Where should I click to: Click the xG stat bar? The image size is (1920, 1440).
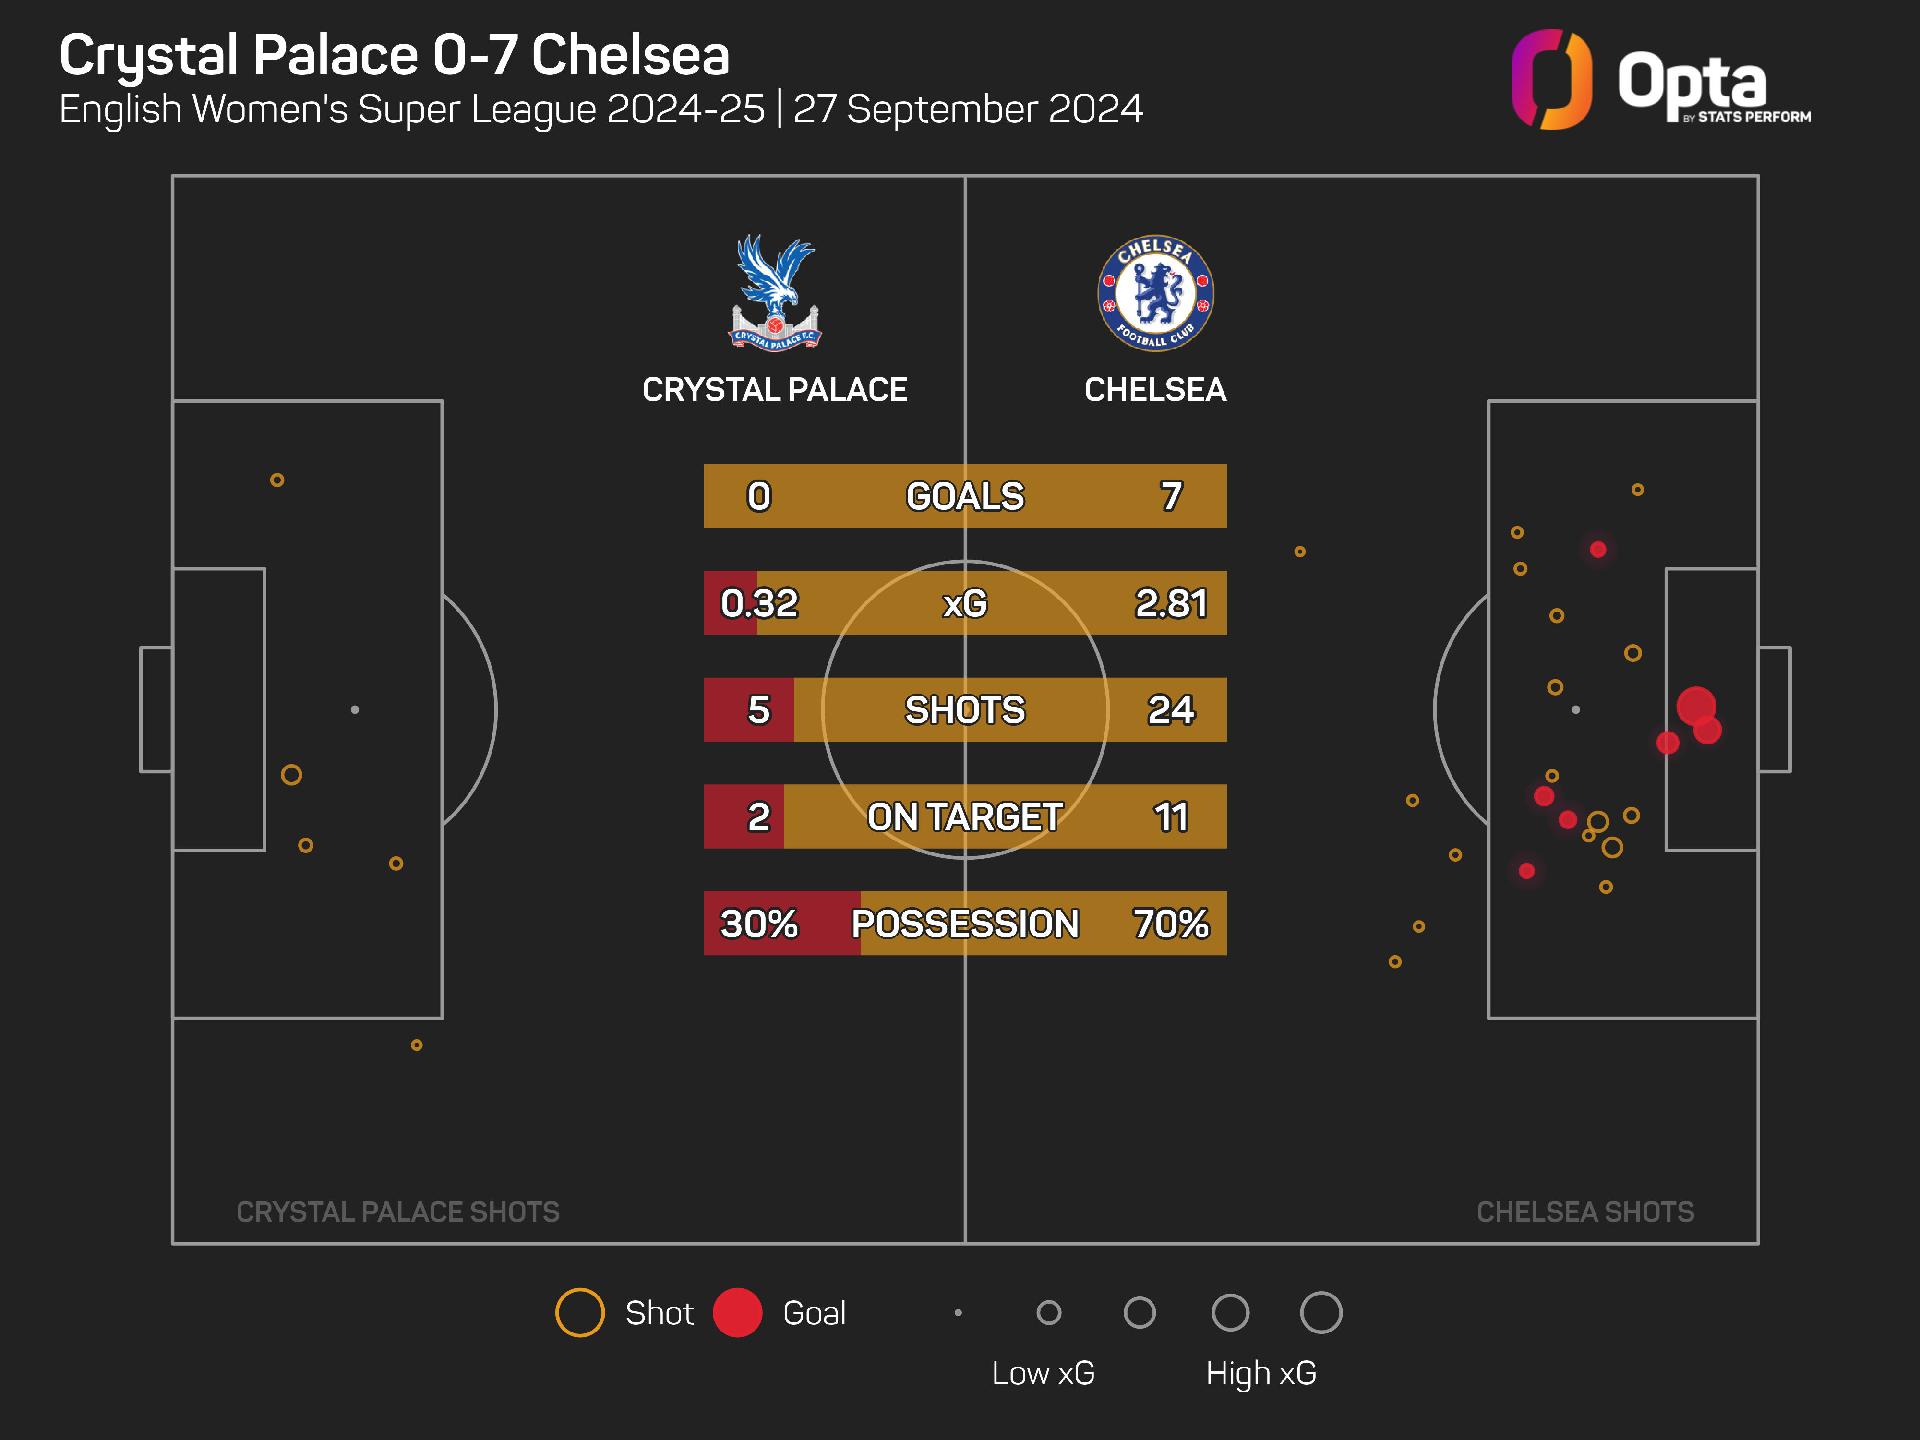pyautogui.click(x=965, y=603)
